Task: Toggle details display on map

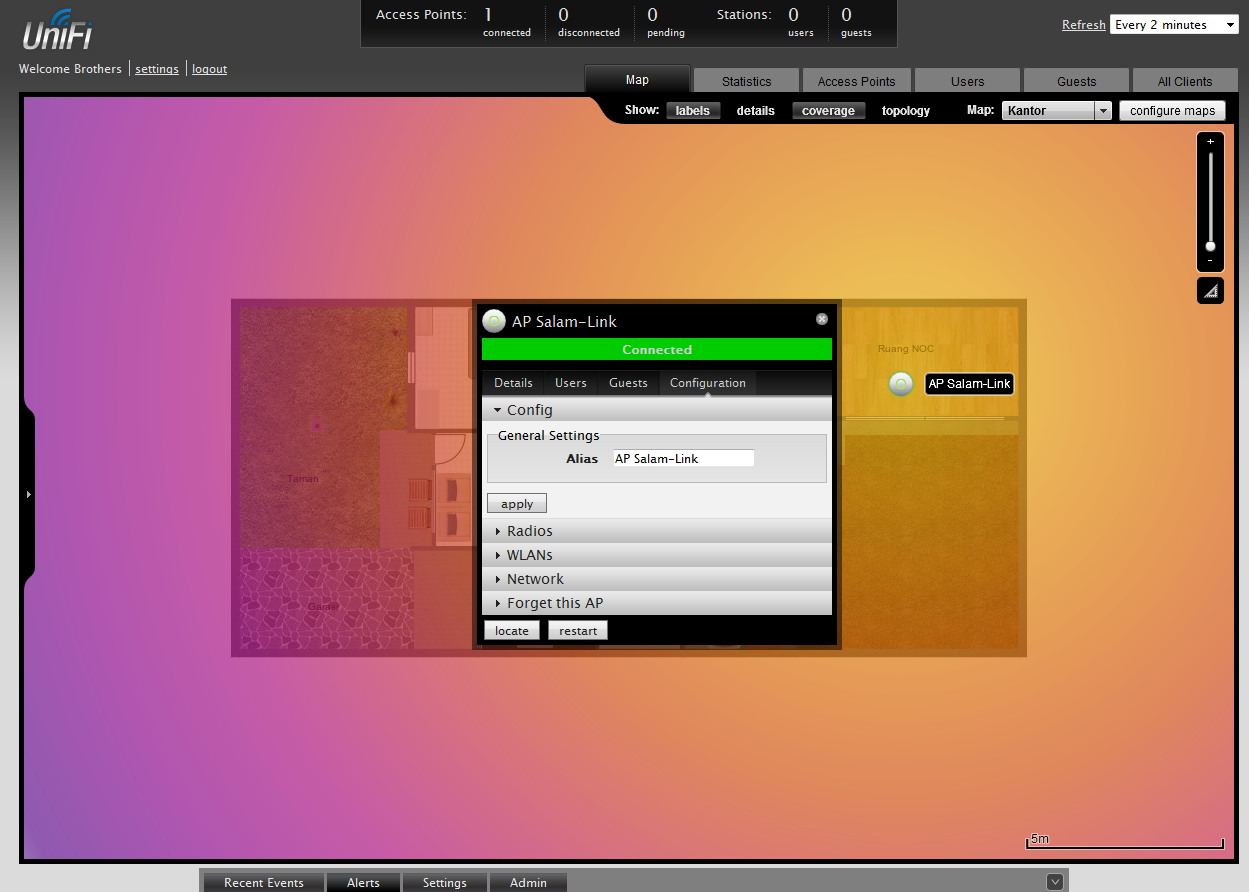Action: pos(756,111)
